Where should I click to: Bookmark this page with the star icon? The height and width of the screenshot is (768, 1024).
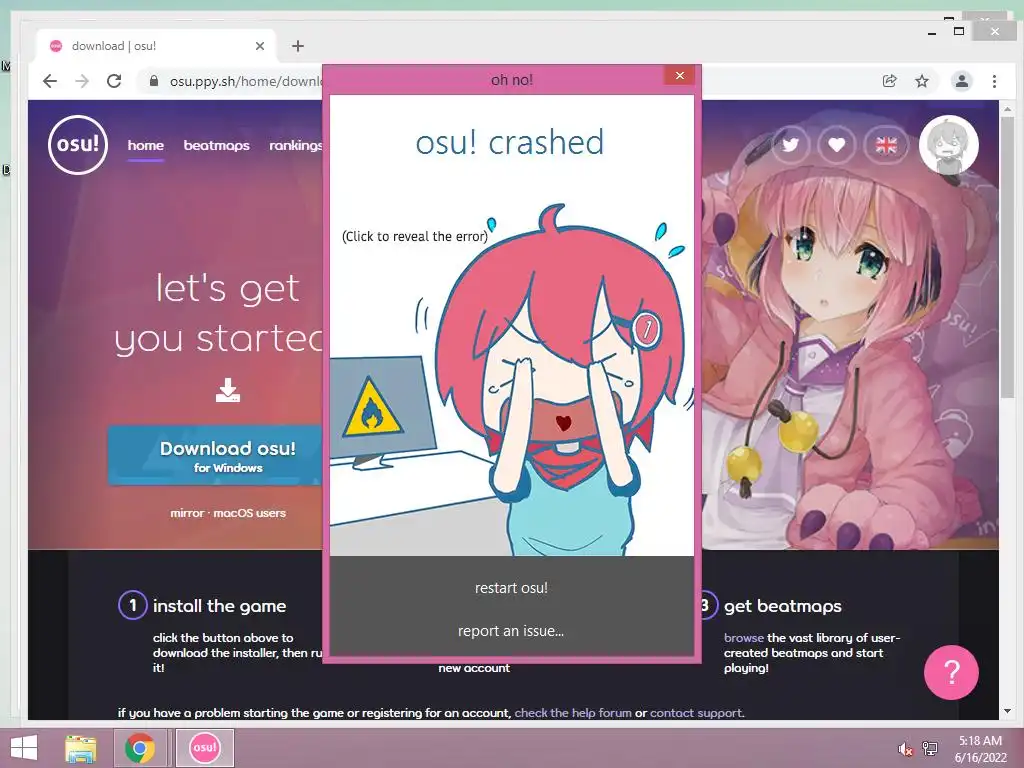[x=921, y=81]
